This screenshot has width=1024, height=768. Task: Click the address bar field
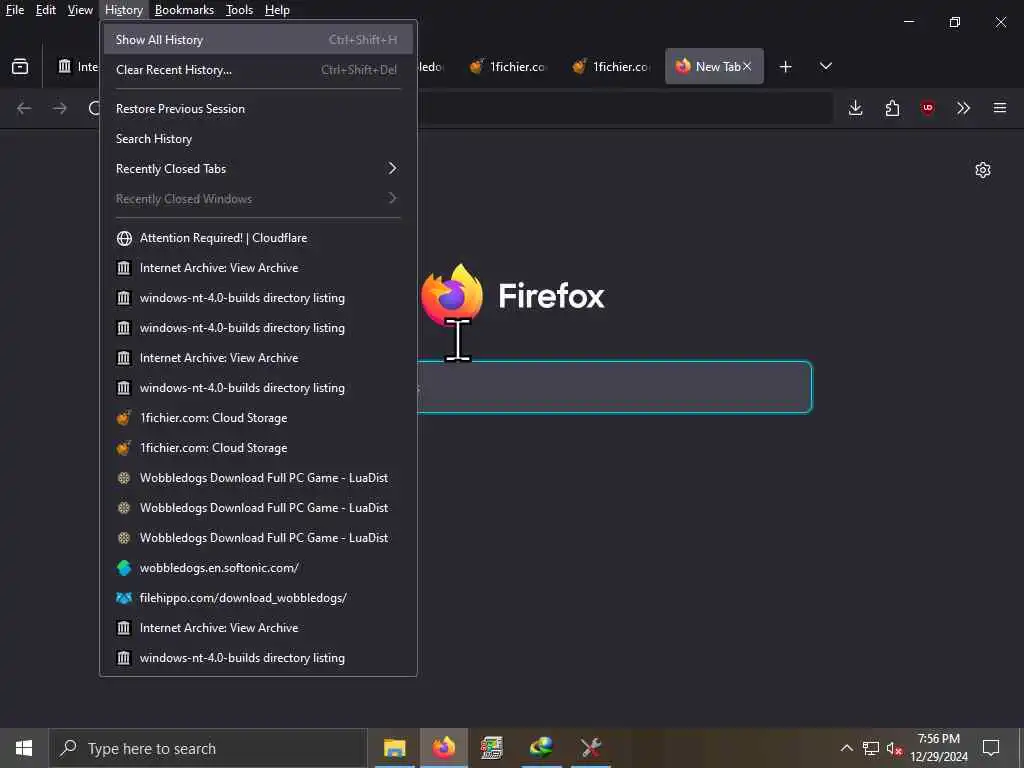tap(624, 108)
